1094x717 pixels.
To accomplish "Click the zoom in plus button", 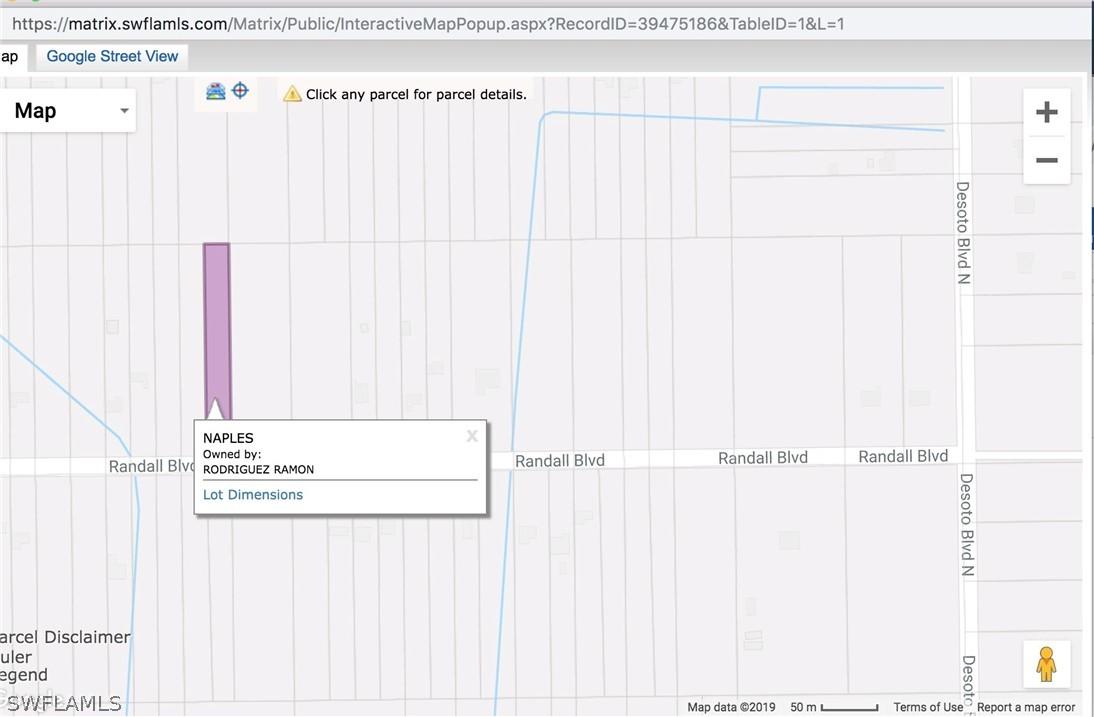I will [1046, 112].
